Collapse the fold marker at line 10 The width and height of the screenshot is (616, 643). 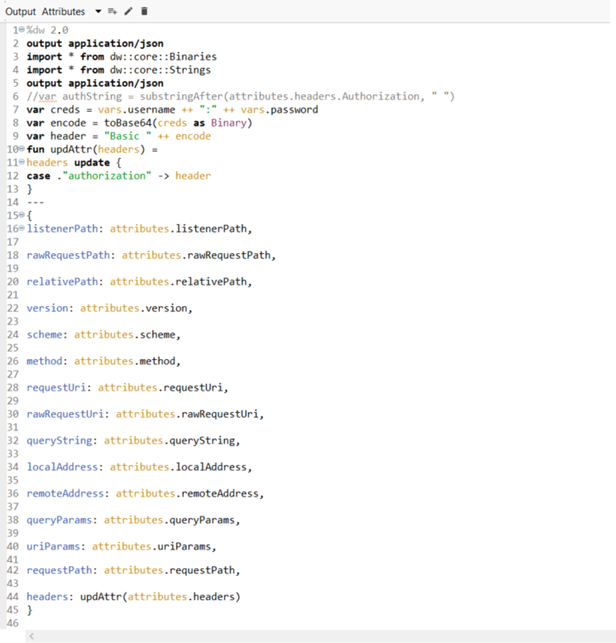coord(22,149)
